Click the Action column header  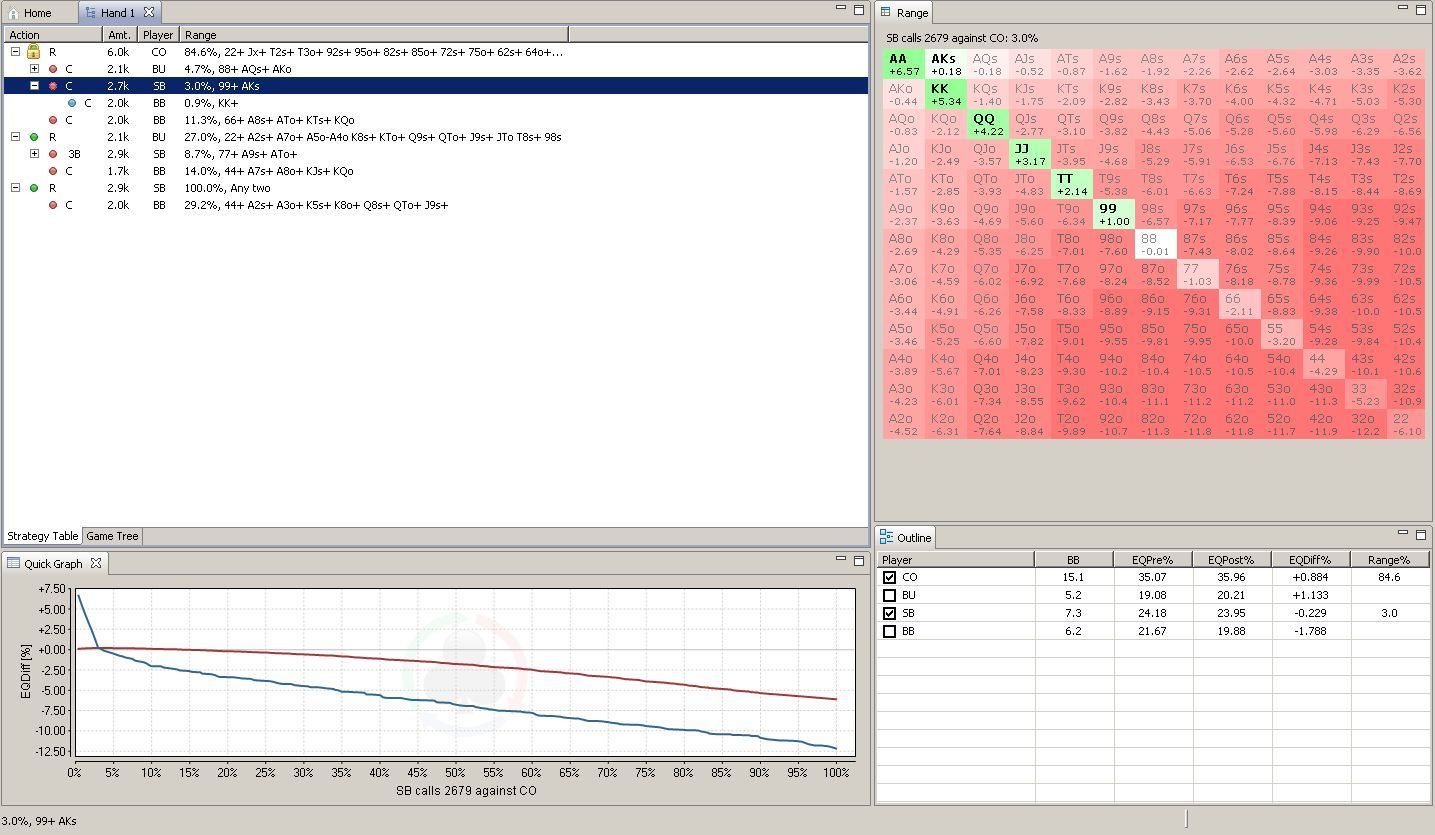coord(52,35)
